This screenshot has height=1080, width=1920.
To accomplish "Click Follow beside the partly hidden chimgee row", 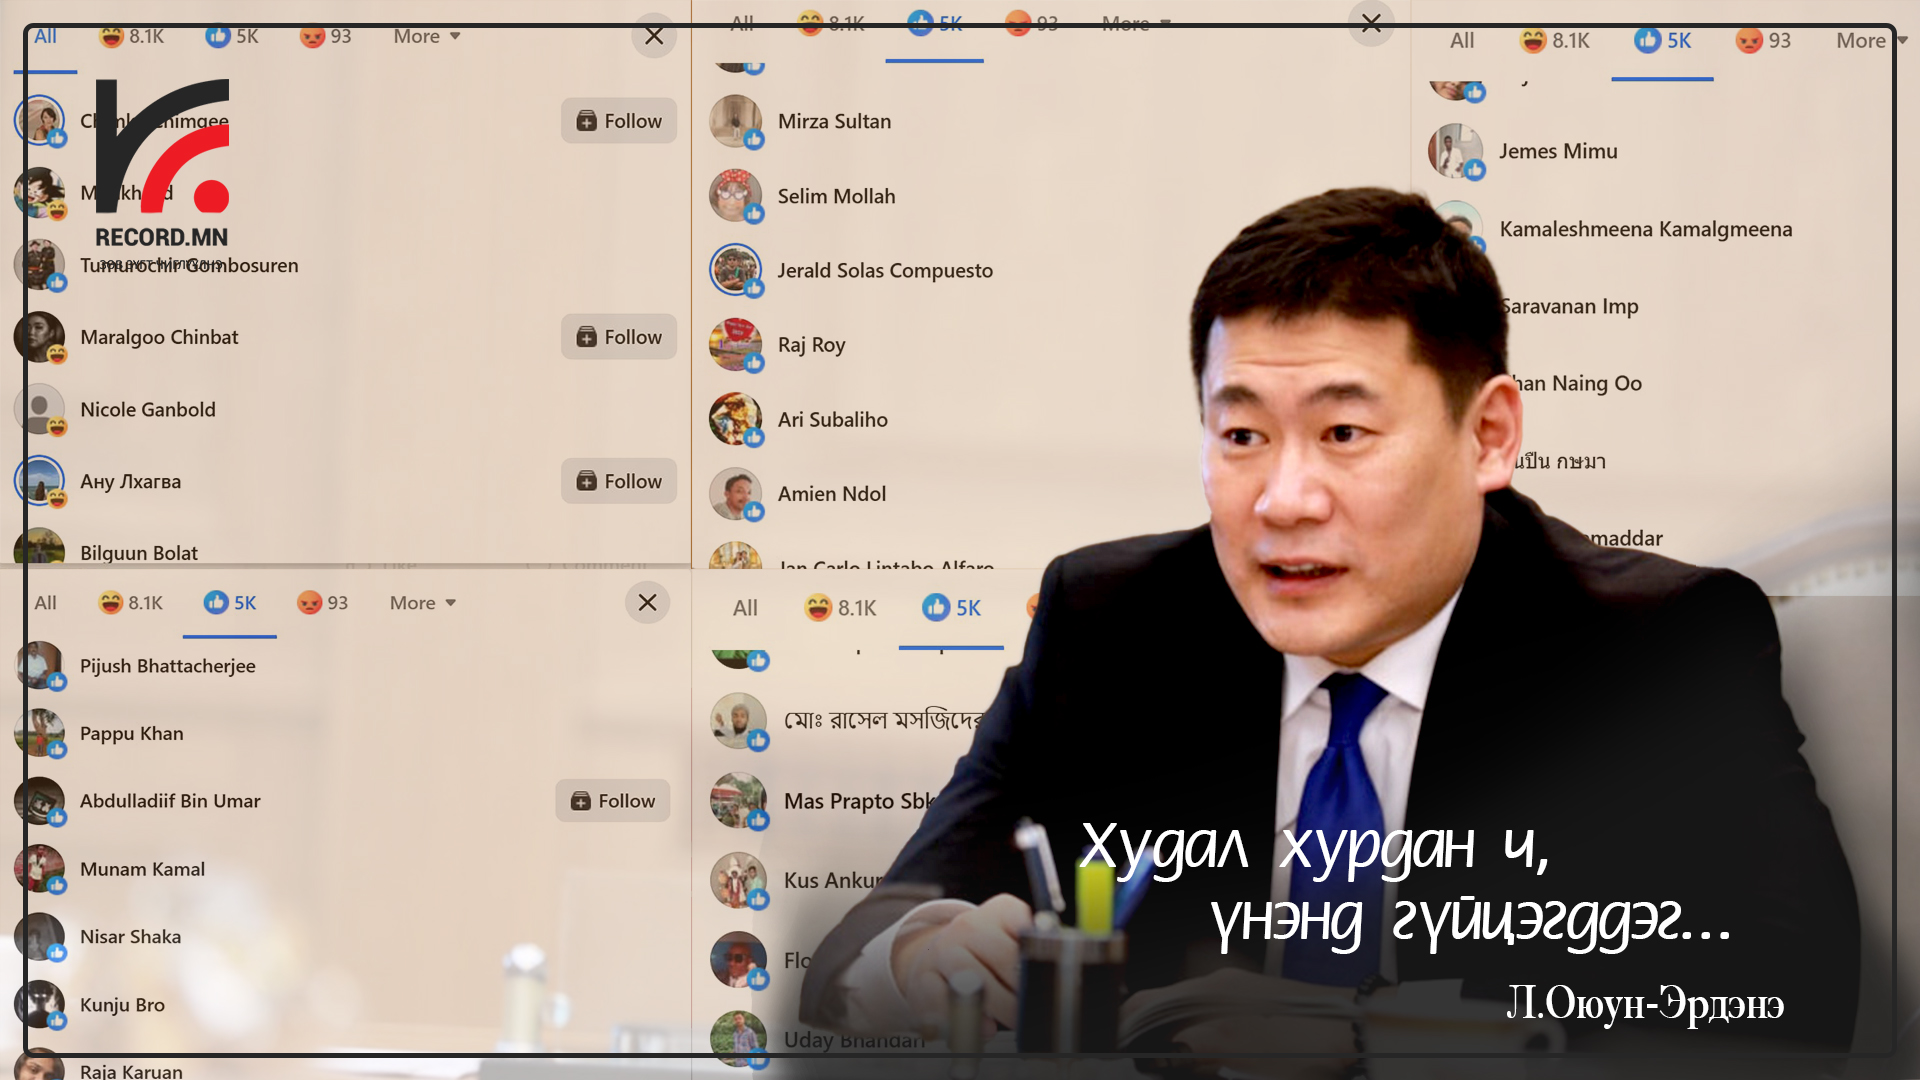I will (619, 121).
